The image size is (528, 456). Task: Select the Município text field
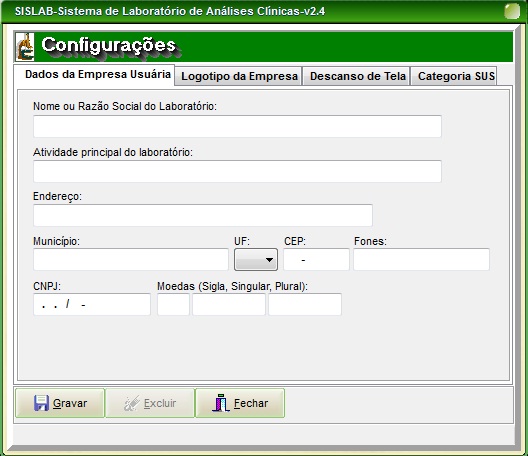131,259
